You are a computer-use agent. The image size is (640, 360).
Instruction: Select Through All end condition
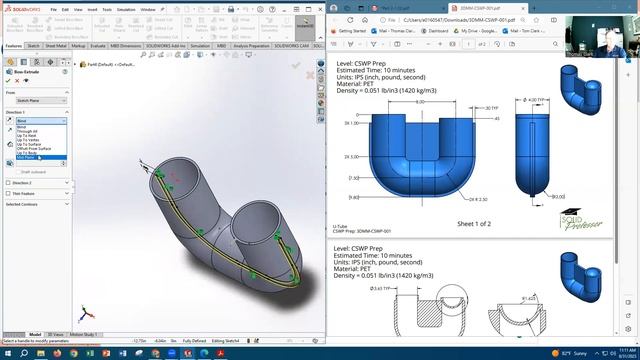(41, 131)
